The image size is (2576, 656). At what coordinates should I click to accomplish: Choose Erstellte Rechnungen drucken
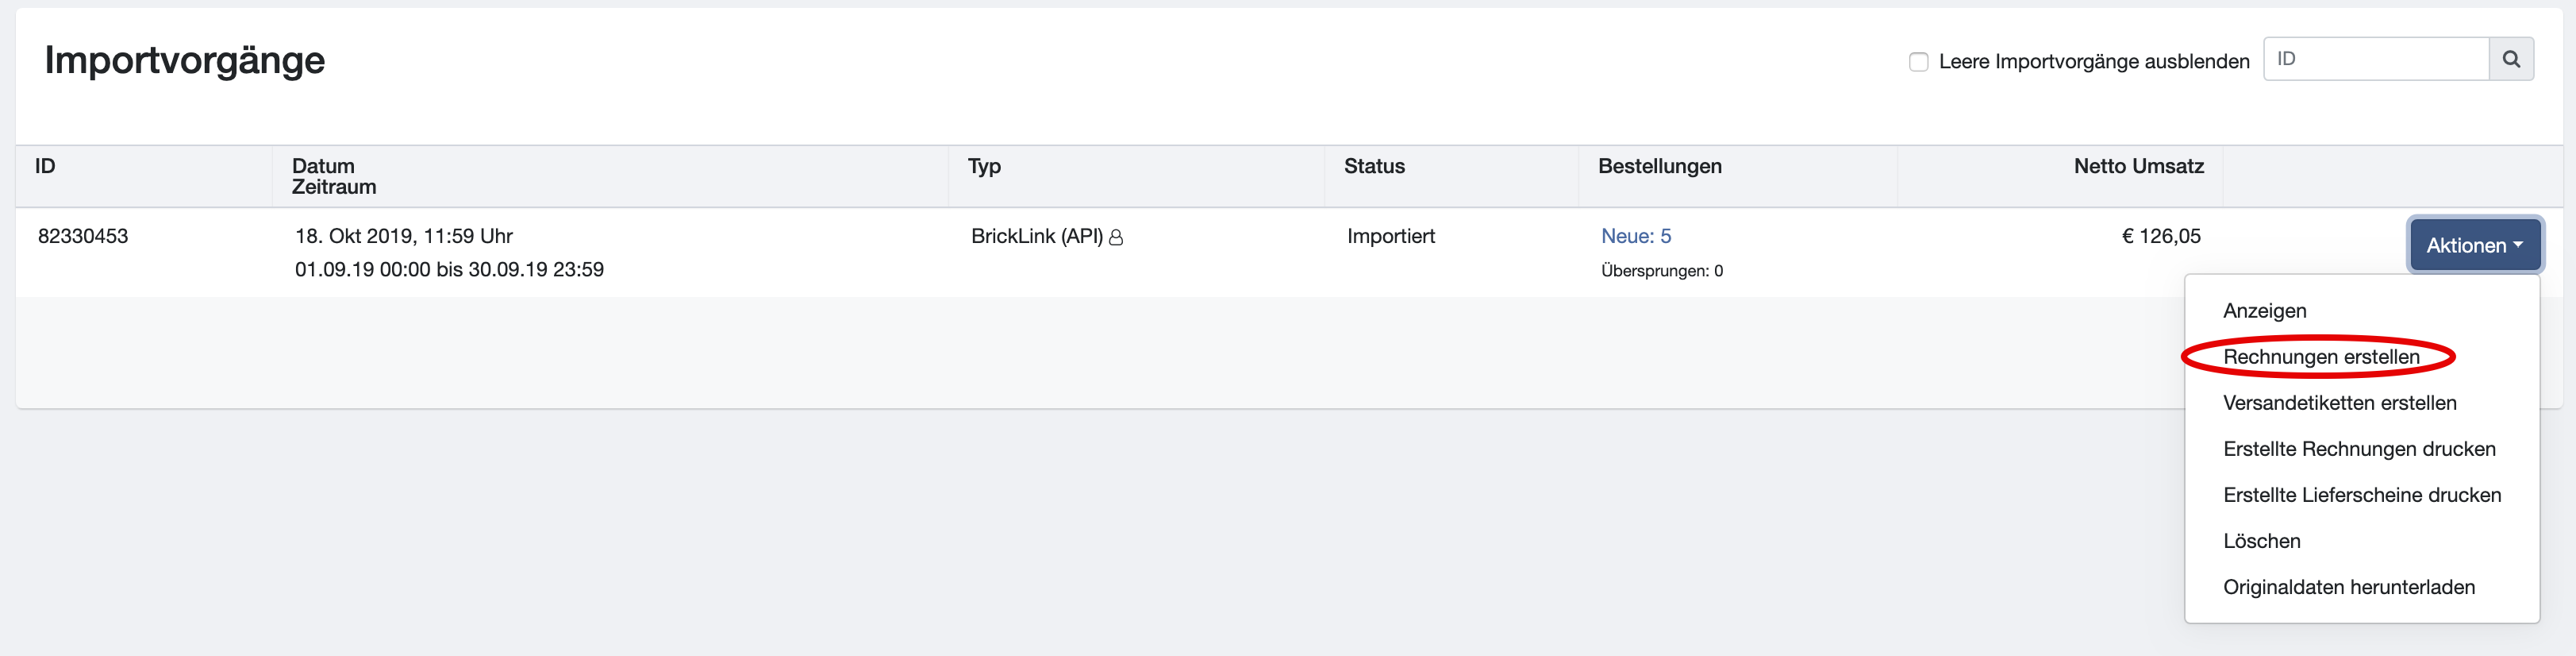point(2358,449)
